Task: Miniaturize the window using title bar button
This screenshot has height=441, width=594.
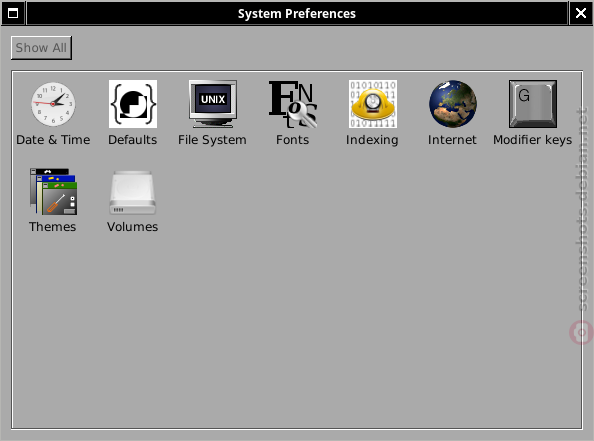Action: point(13,13)
